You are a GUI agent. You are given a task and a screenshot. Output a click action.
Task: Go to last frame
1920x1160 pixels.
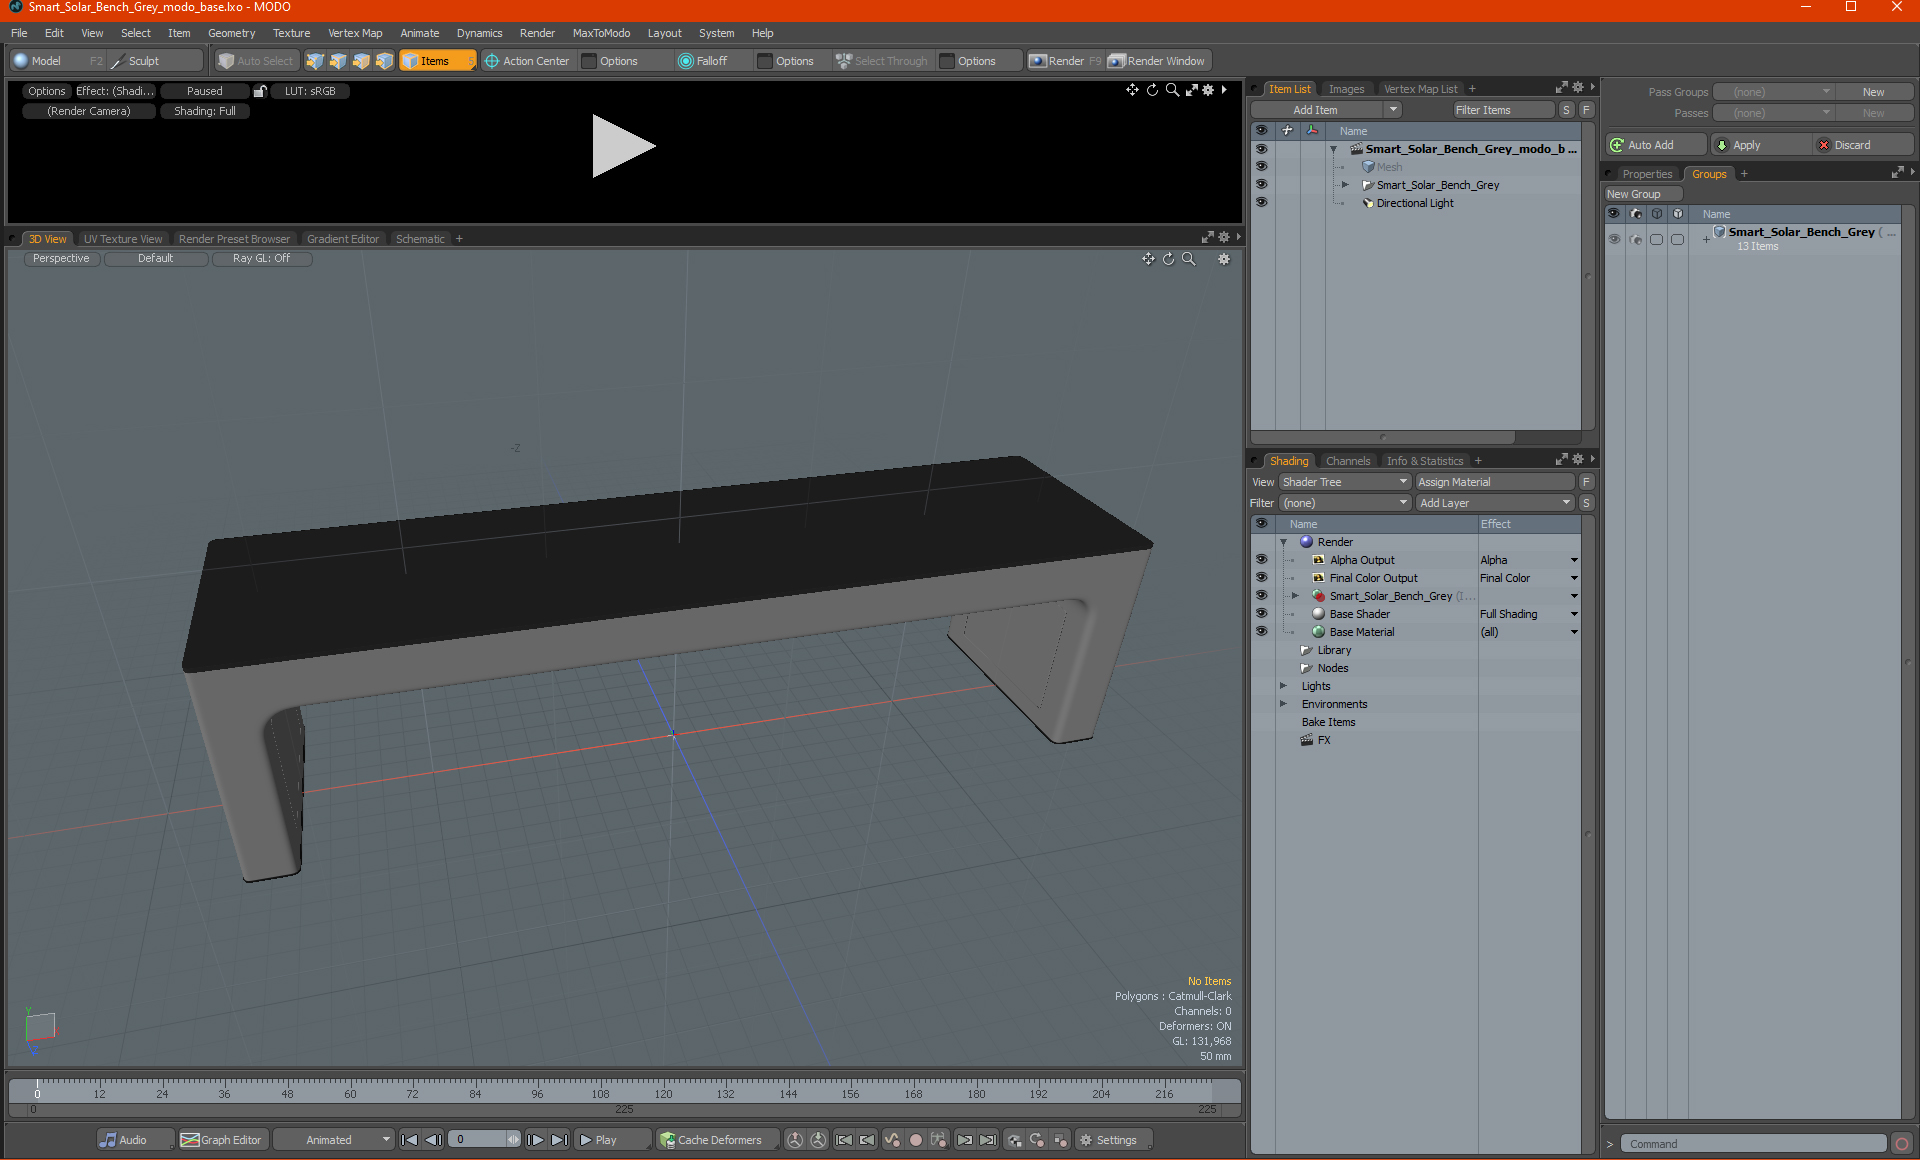pos(559,1140)
